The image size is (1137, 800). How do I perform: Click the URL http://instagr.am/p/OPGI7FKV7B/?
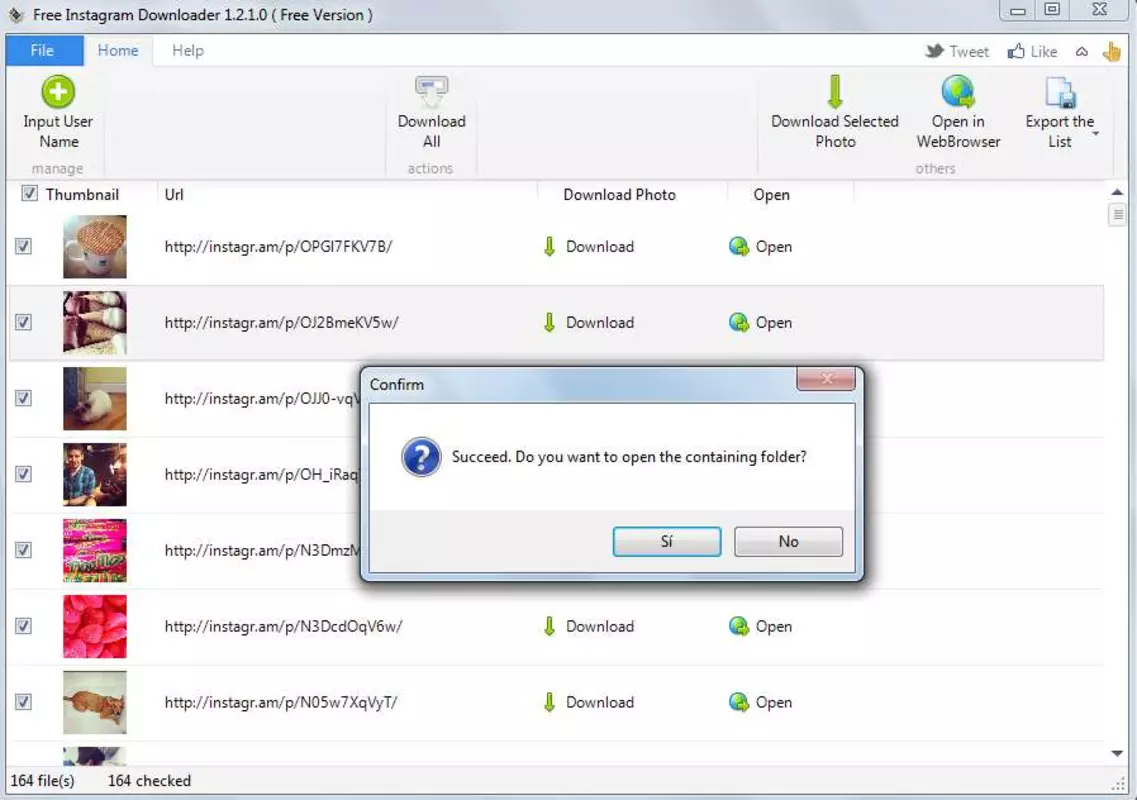[x=278, y=247]
